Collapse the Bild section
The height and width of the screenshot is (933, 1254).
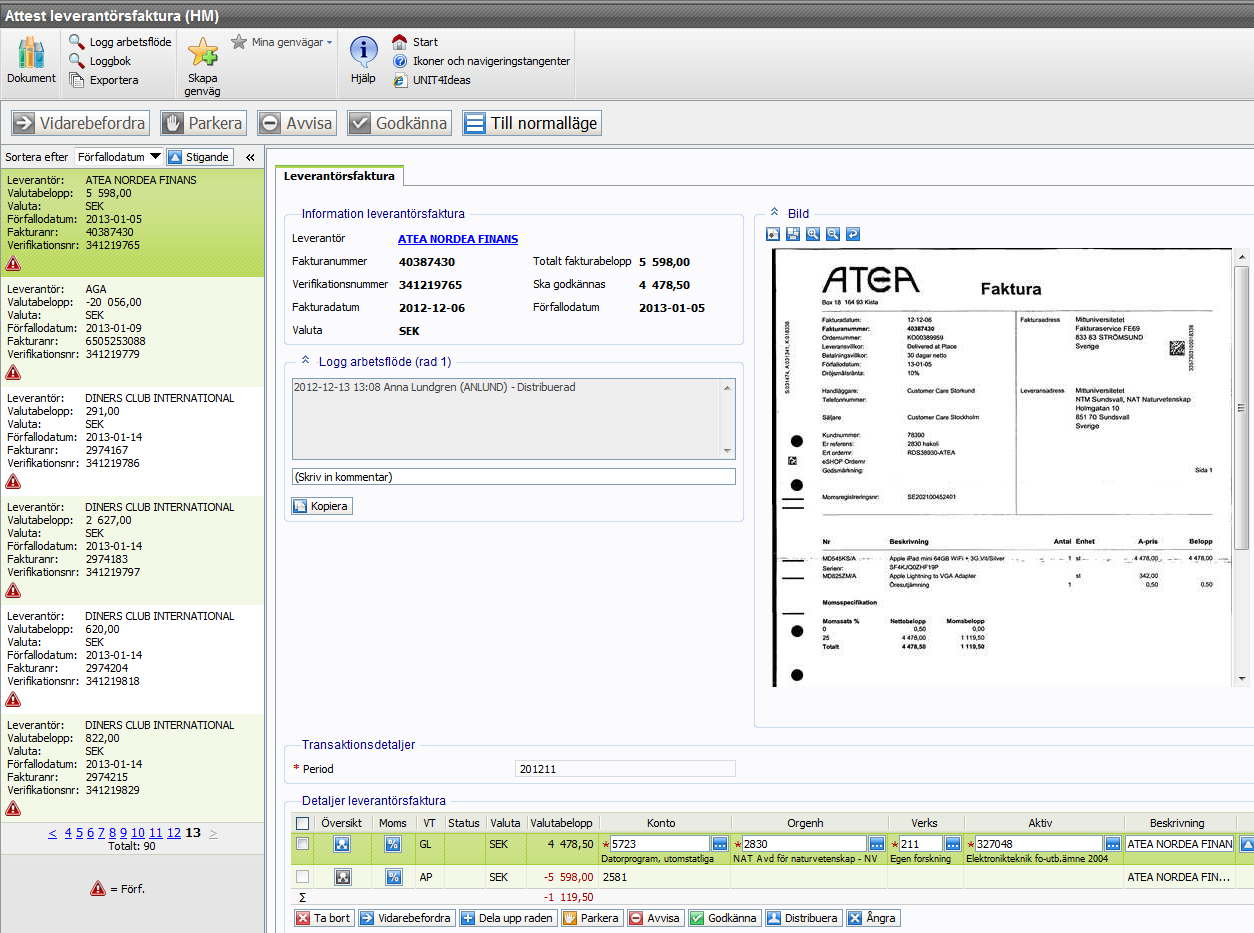774,213
